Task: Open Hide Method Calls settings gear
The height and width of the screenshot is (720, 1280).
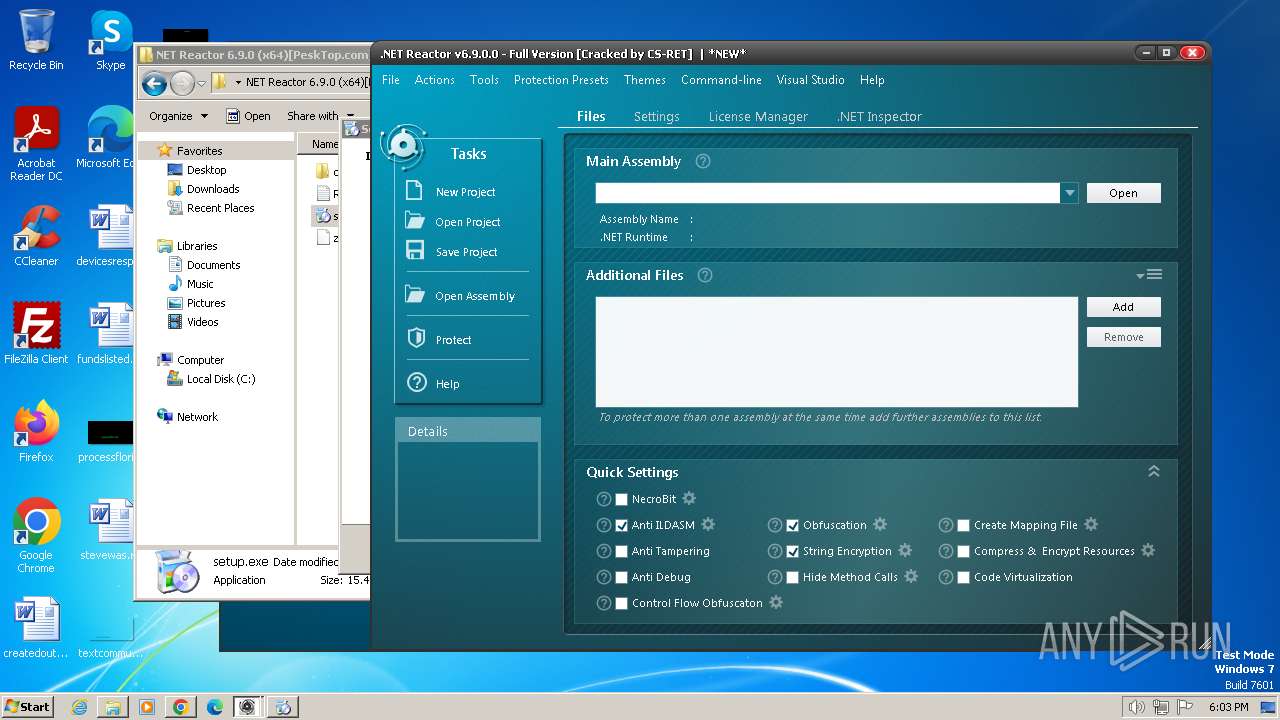Action: [x=911, y=576]
